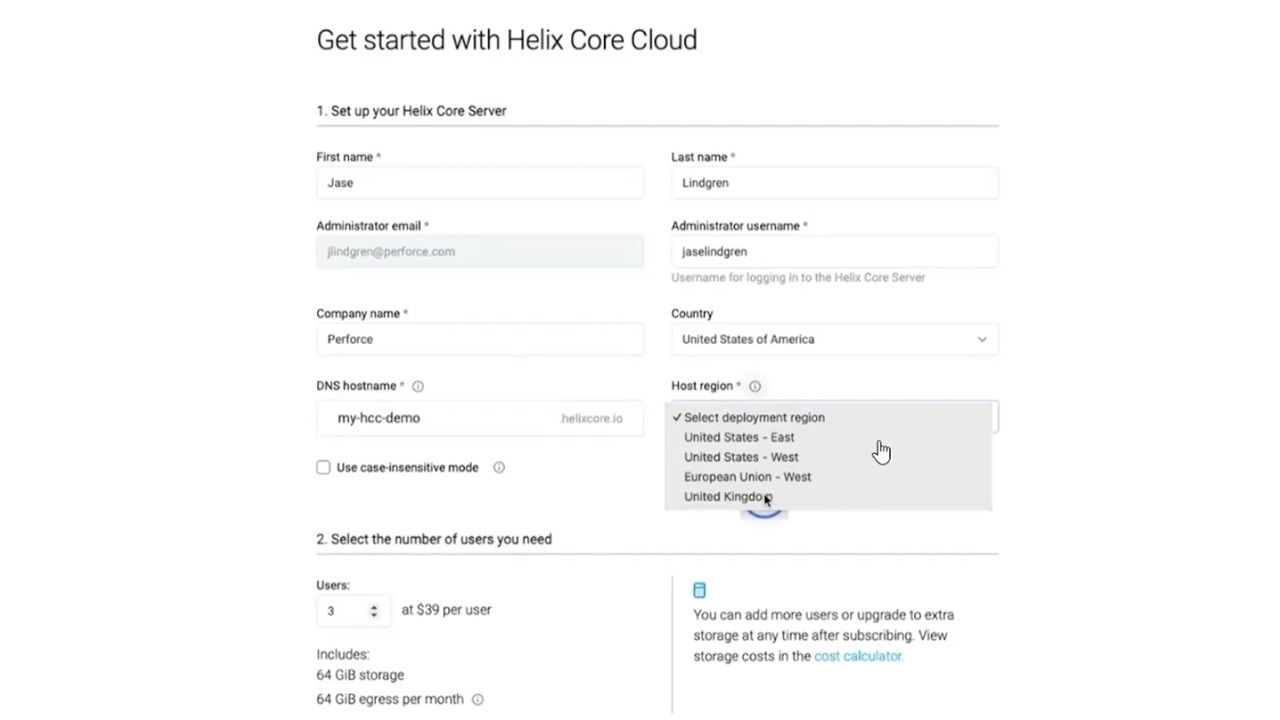Click the Host region info icon
This screenshot has width=1280, height=720.
click(x=755, y=386)
